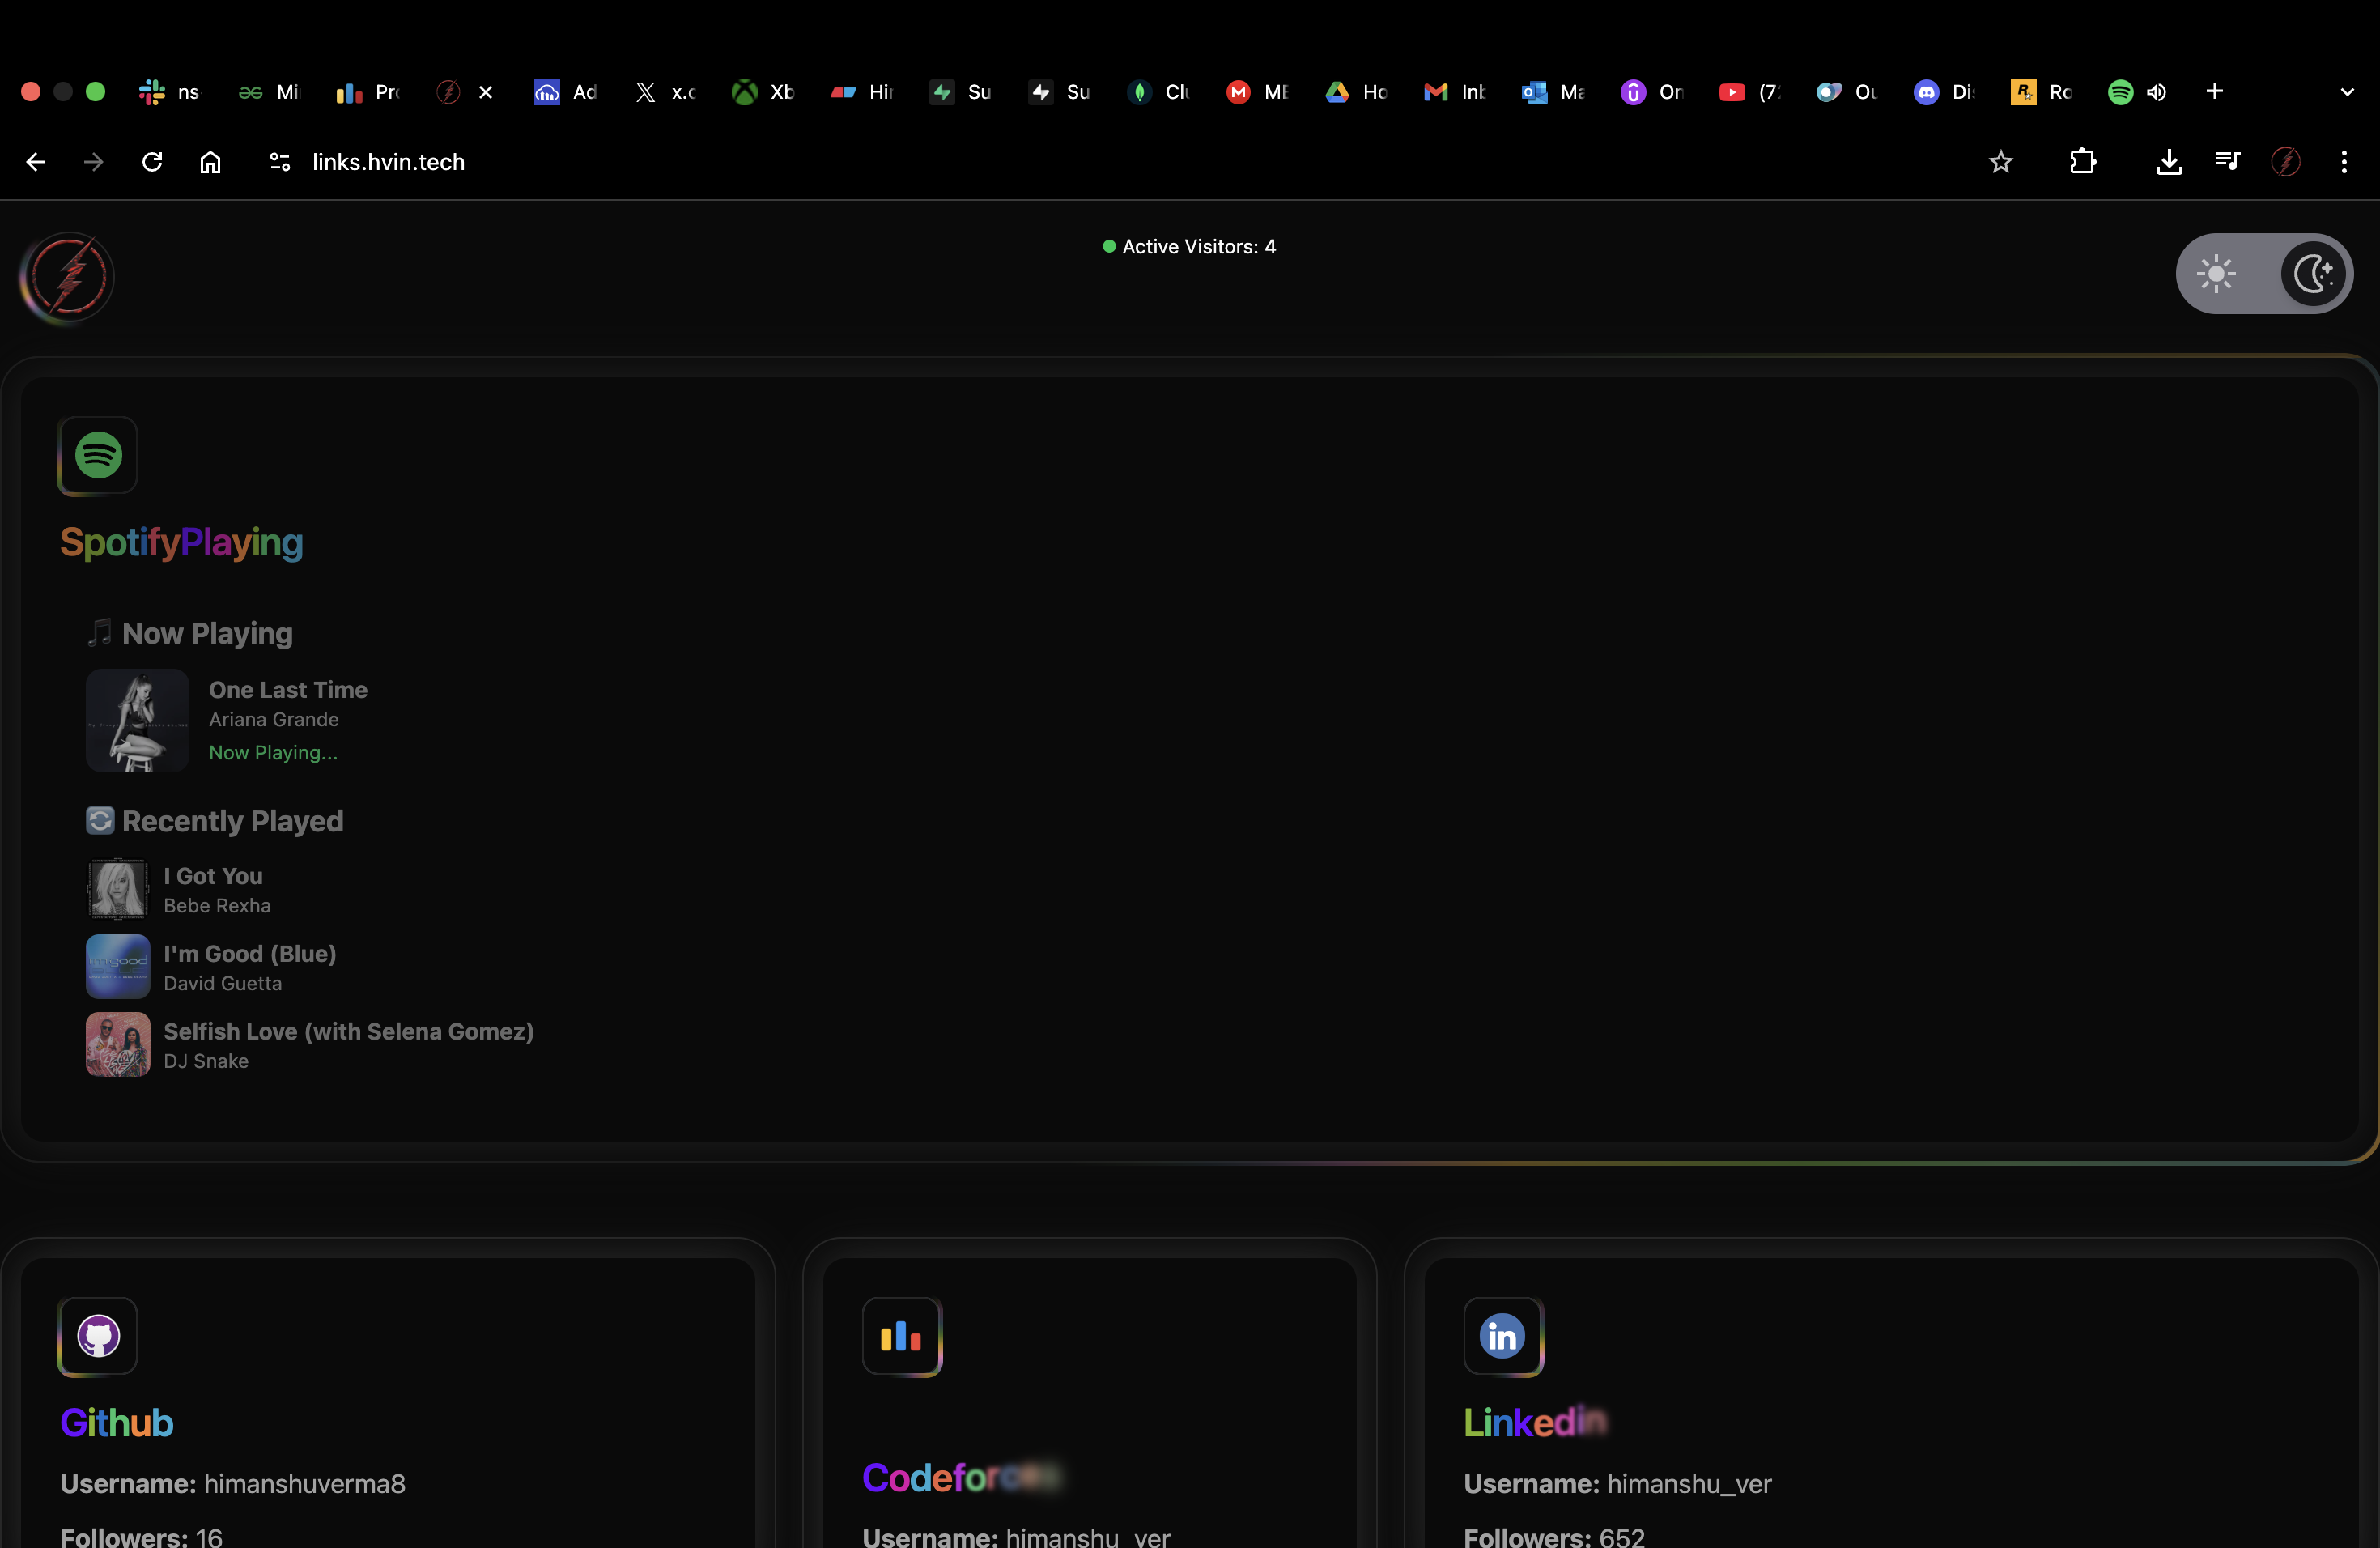Click the Recently Played refresh icon
Screen dimensions: 2380x1548
[x=100, y=821]
